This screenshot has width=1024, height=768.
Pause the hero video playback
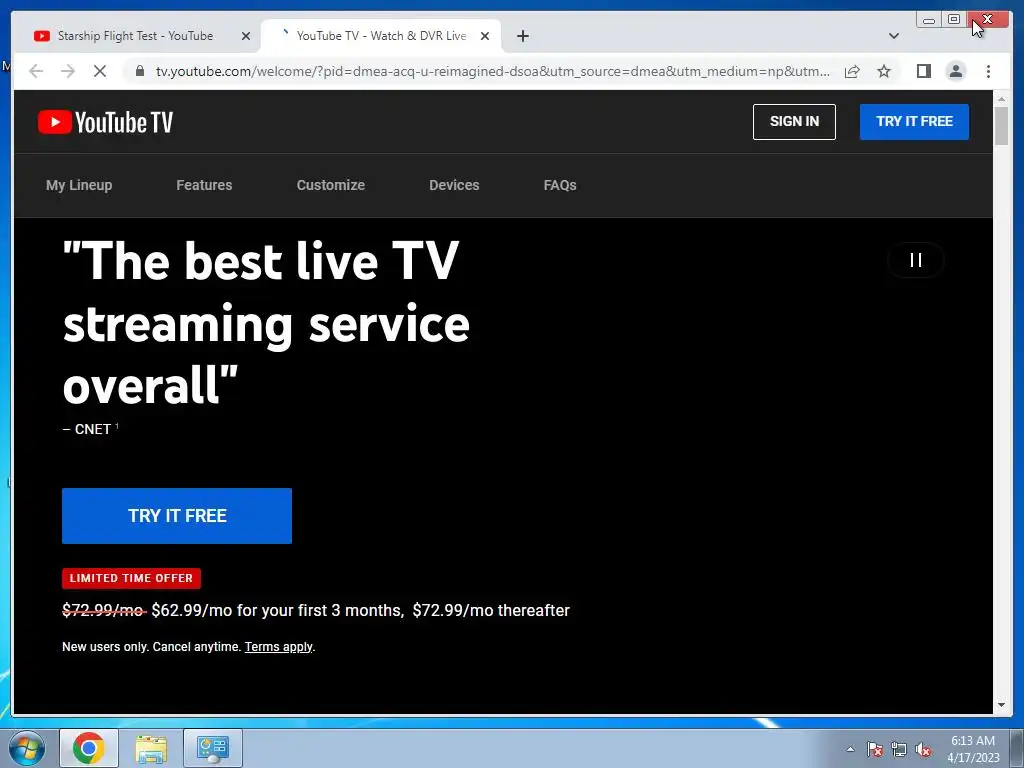tap(916, 260)
